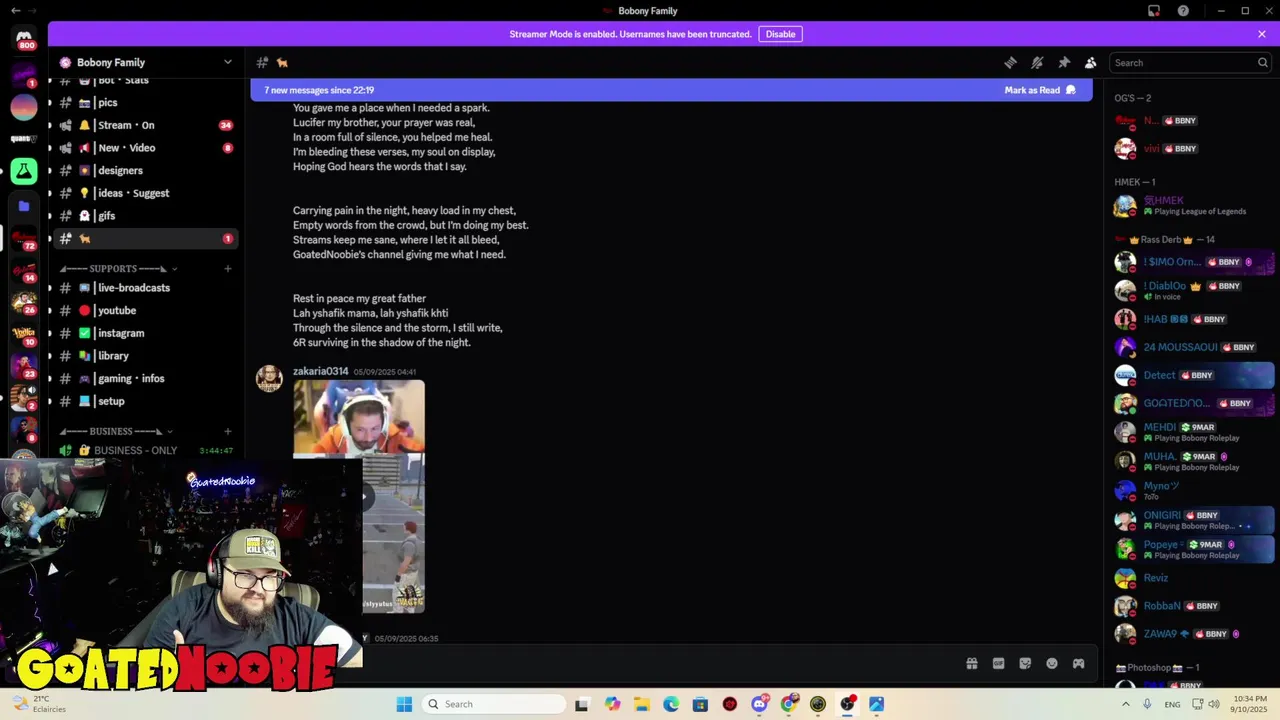1280x720 pixels.
Task: Open the designers channel
Action: tap(145, 170)
